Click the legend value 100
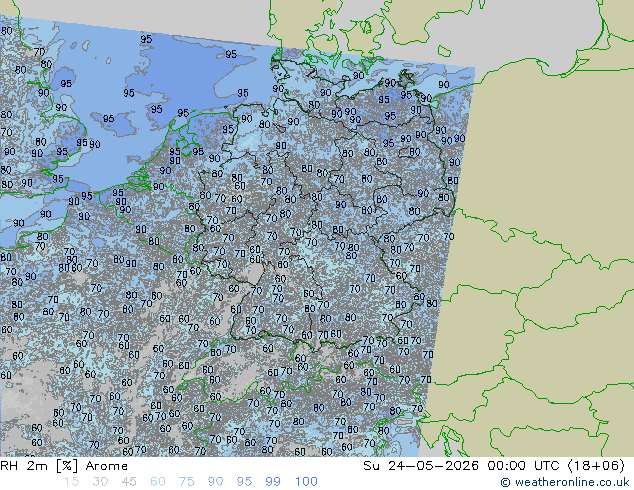The height and width of the screenshot is (490, 634). point(306,482)
